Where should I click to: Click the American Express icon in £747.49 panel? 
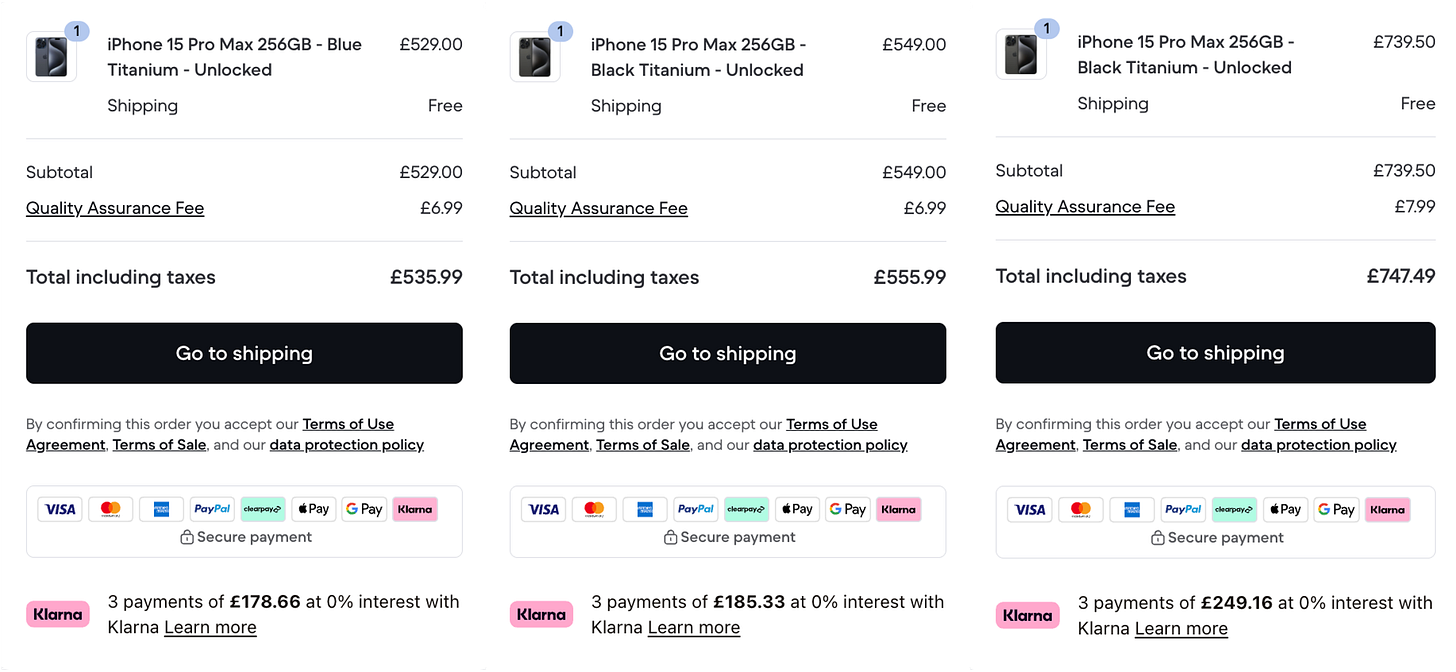coord(1132,509)
